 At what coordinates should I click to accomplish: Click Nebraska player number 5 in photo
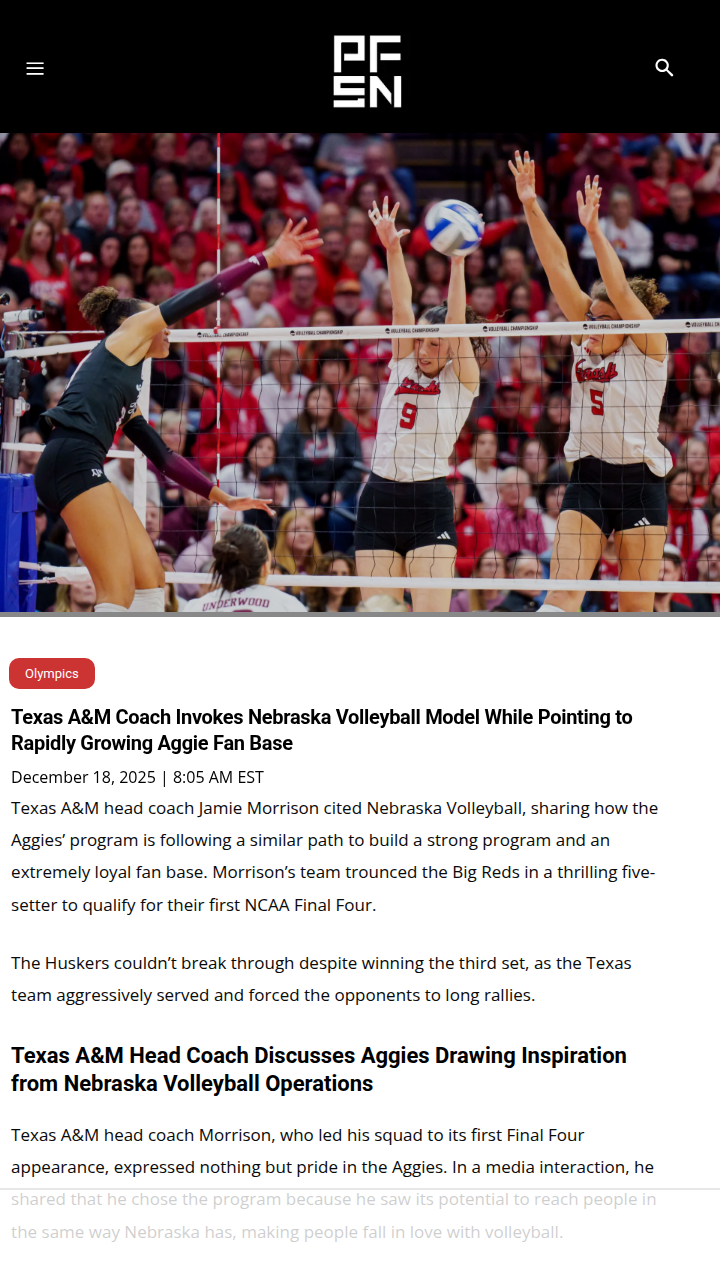[608, 400]
